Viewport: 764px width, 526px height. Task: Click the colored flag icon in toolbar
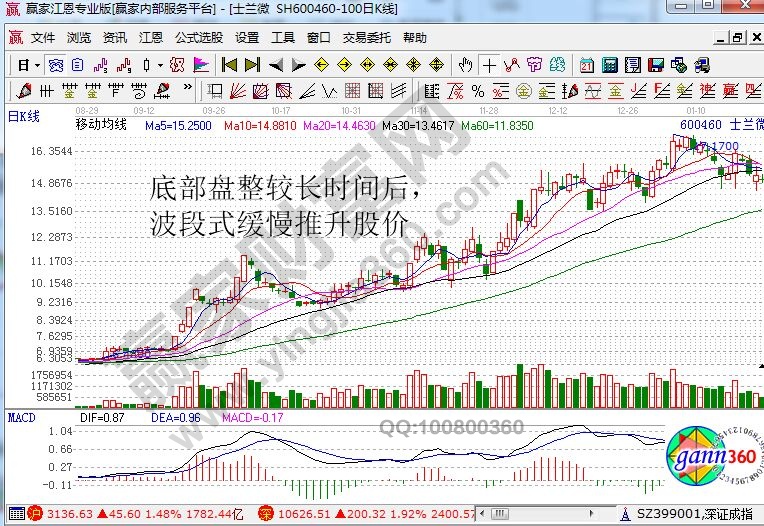201,65
